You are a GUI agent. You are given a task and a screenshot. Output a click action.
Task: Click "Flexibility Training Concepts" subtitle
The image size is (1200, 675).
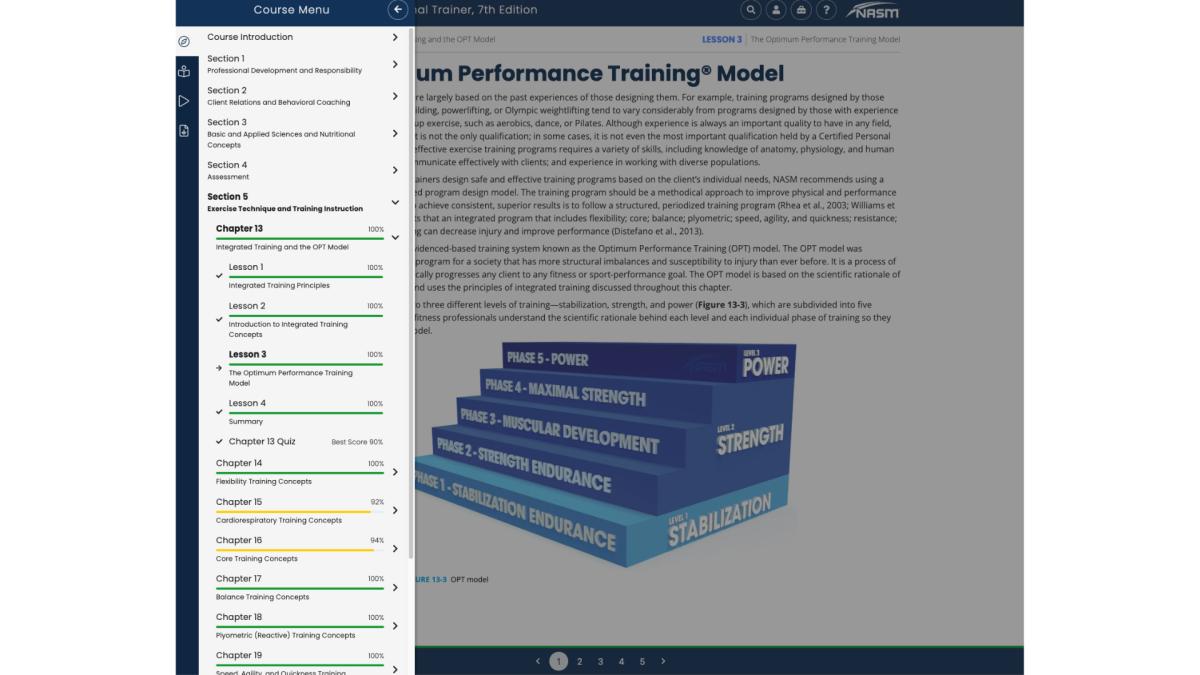coord(264,481)
